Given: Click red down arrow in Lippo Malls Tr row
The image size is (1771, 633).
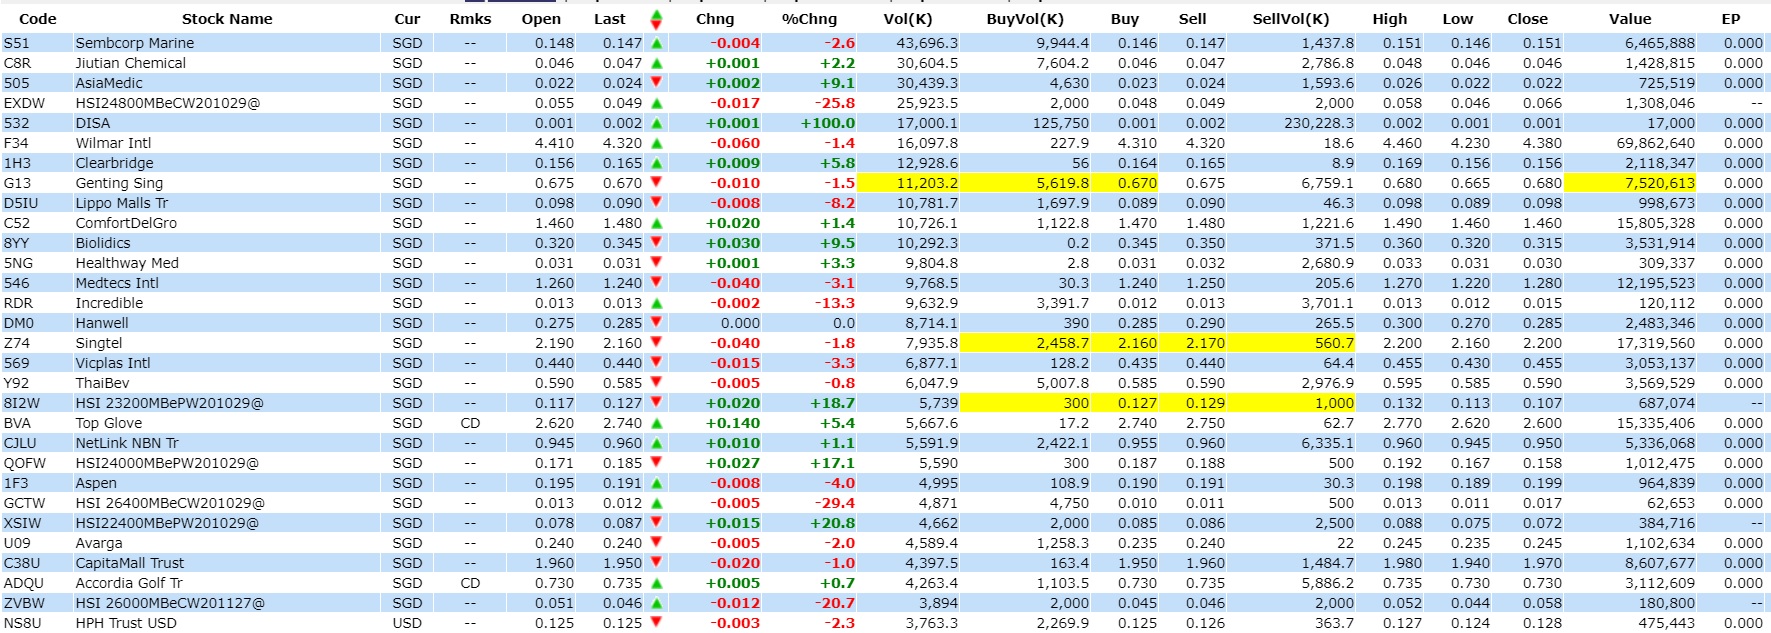Looking at the screenshot, I should click(x=657, y=202).
